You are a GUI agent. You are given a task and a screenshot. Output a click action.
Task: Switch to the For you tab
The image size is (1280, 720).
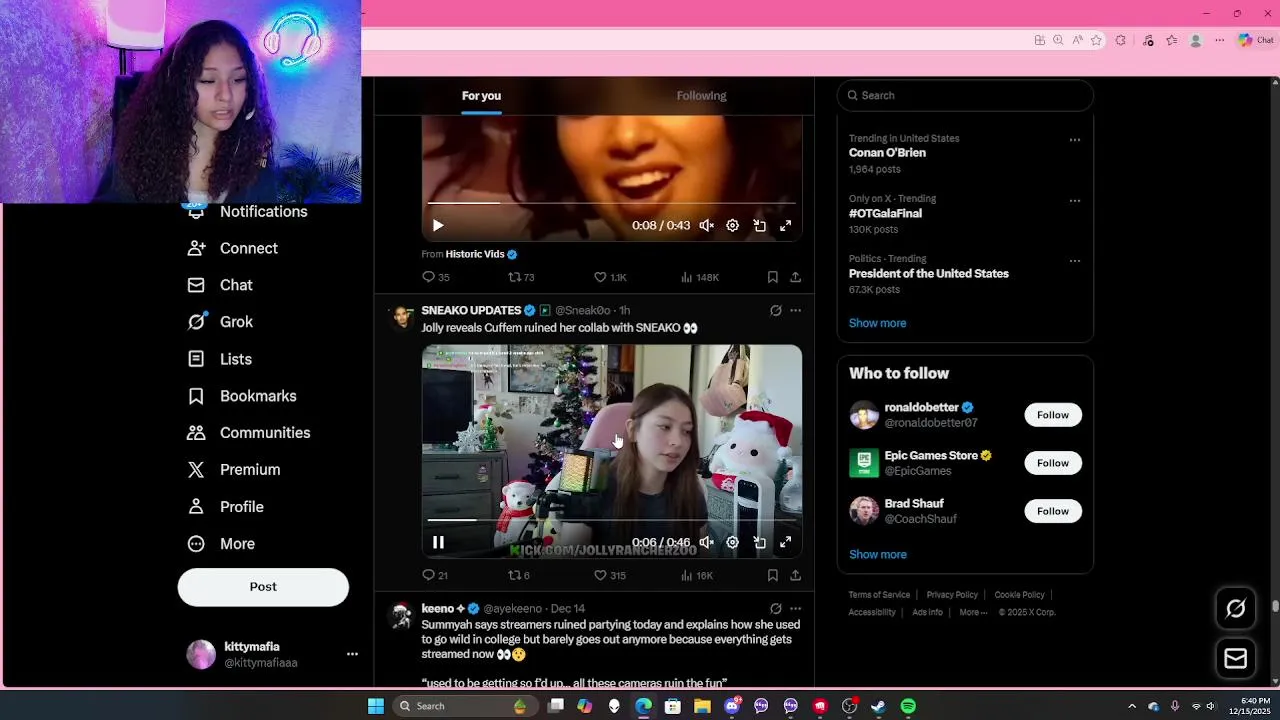pyautogui.click(x=481, y=96)
